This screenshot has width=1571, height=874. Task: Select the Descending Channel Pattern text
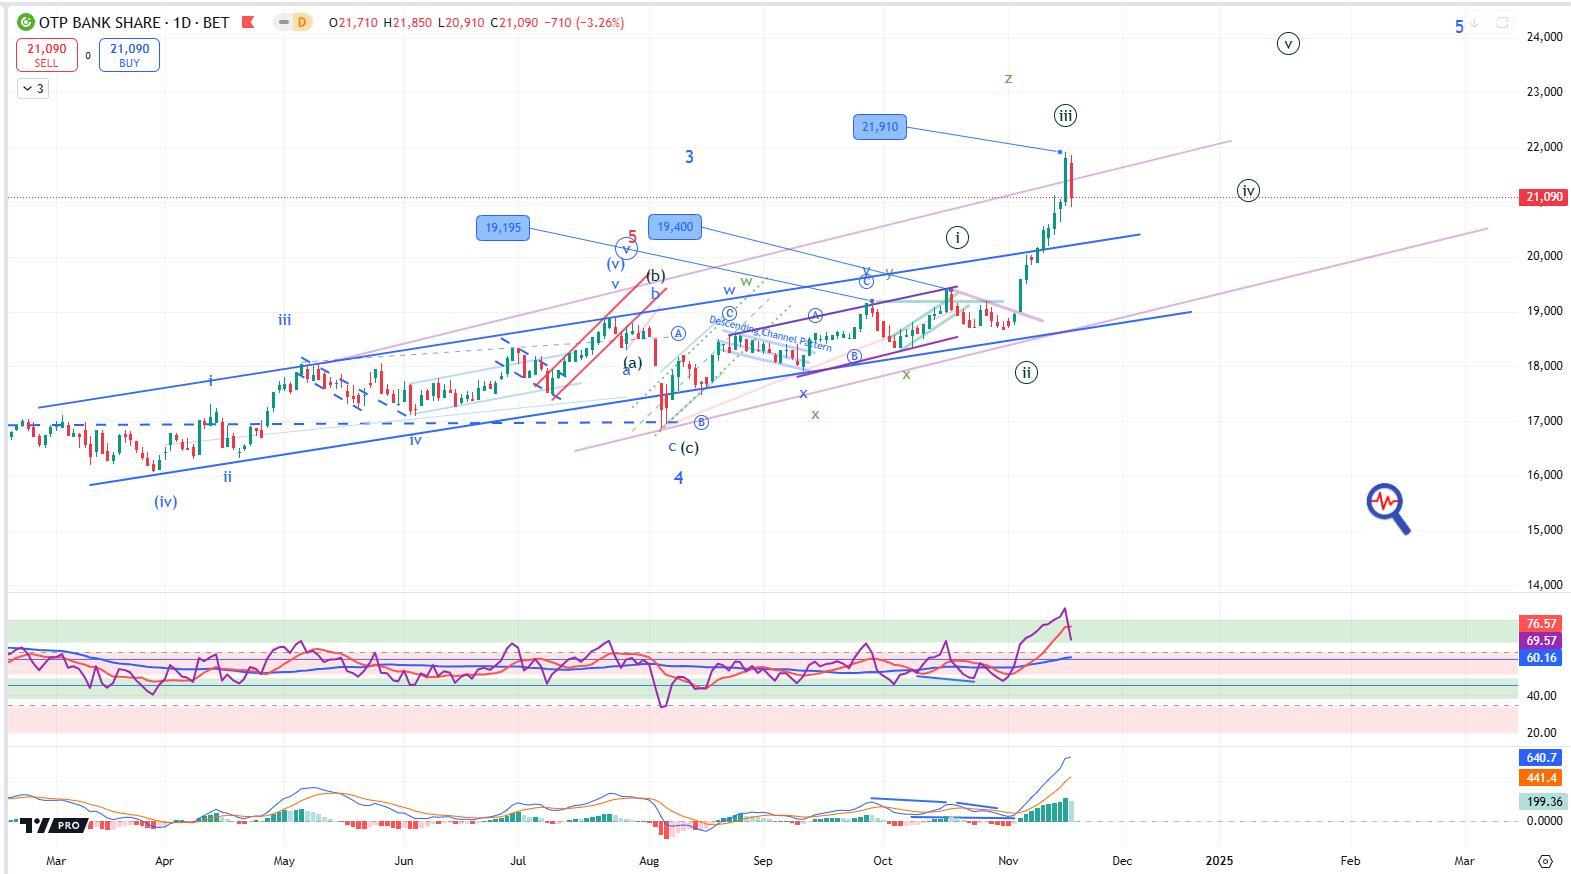coord(770,334)
